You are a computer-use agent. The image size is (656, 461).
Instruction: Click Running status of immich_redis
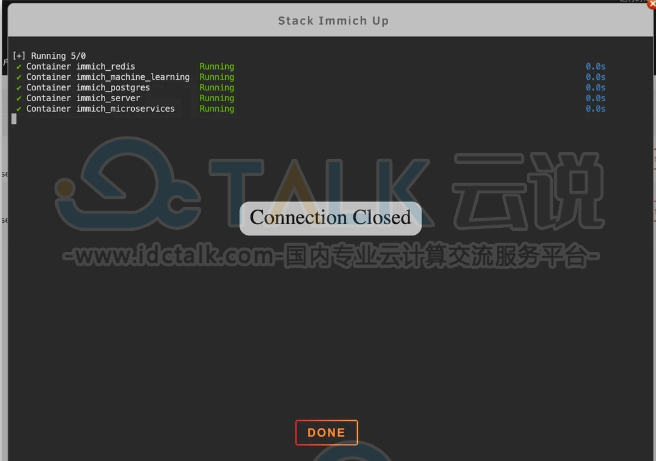pyautogui.click(x=217, y=67)
